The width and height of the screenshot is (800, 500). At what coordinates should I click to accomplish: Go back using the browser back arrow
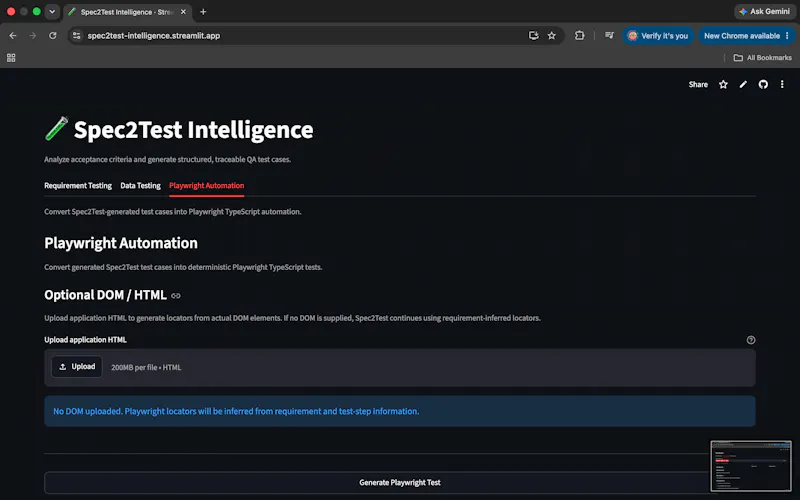pyautogui.click(x=13, y=36)
